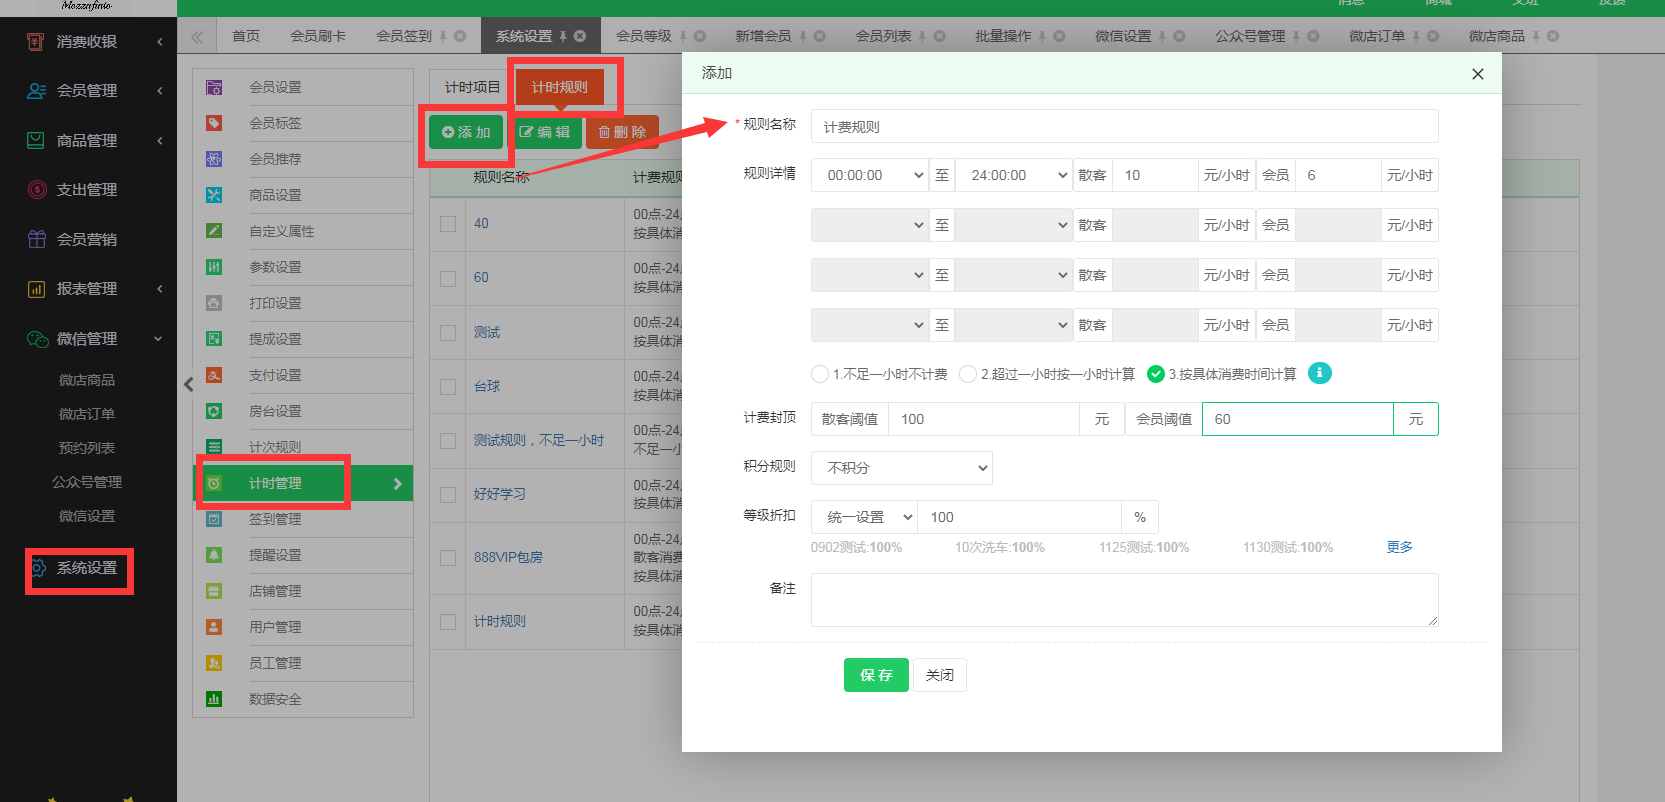Switch to the 计时规则 tab
1665x802 pixels.
coord(560,87)
